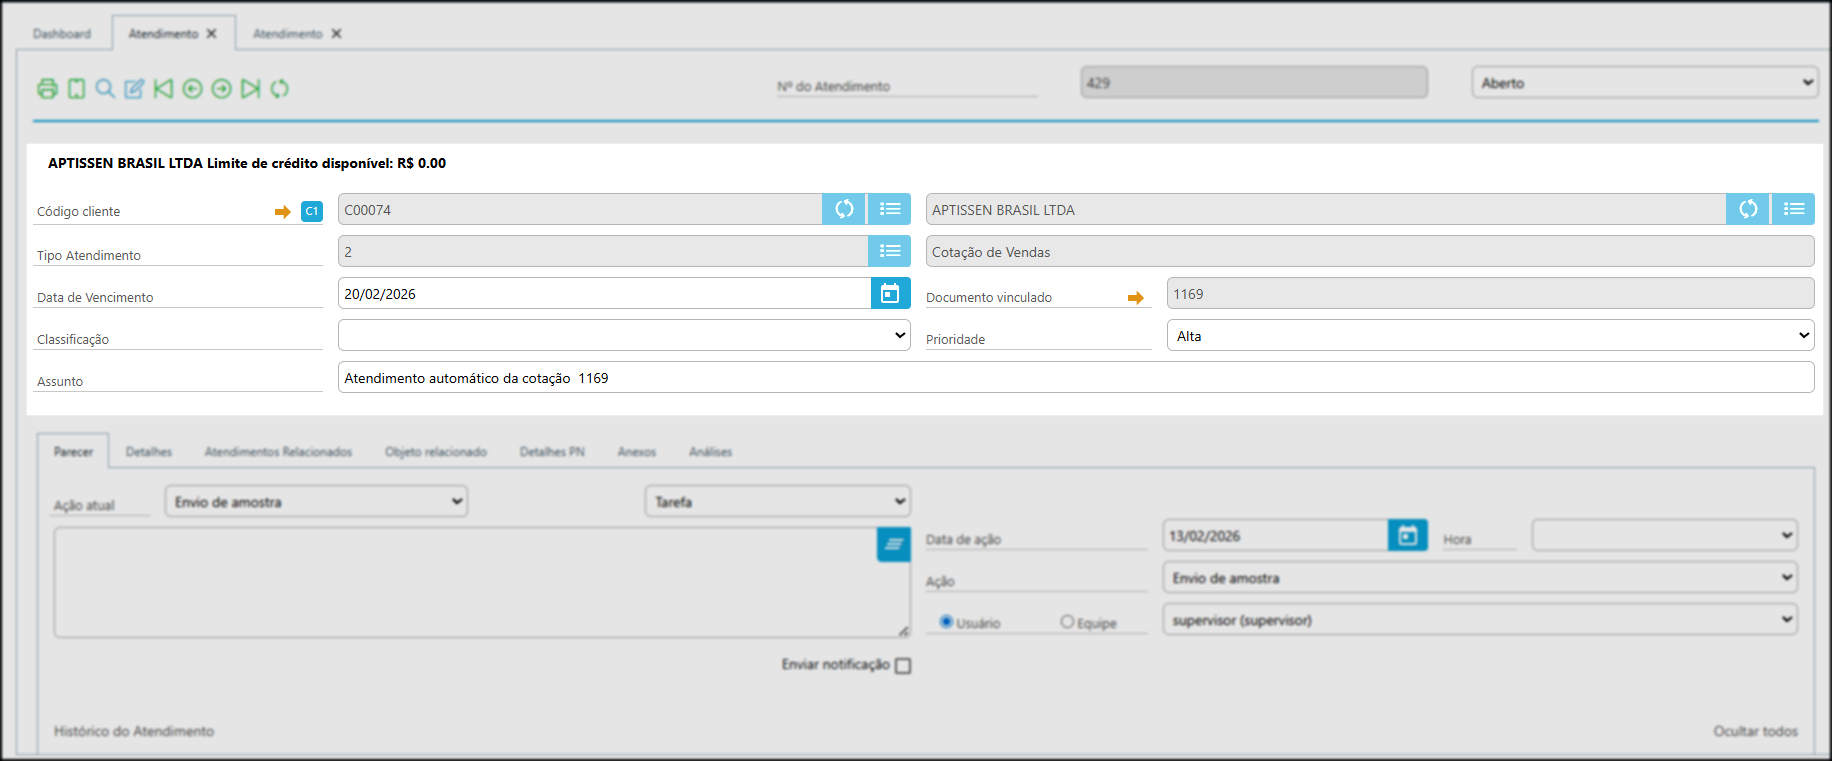This screenshot has height=761, width=1832.
Task: Select the Usuário radio button
Action: (x=946, y=622)
